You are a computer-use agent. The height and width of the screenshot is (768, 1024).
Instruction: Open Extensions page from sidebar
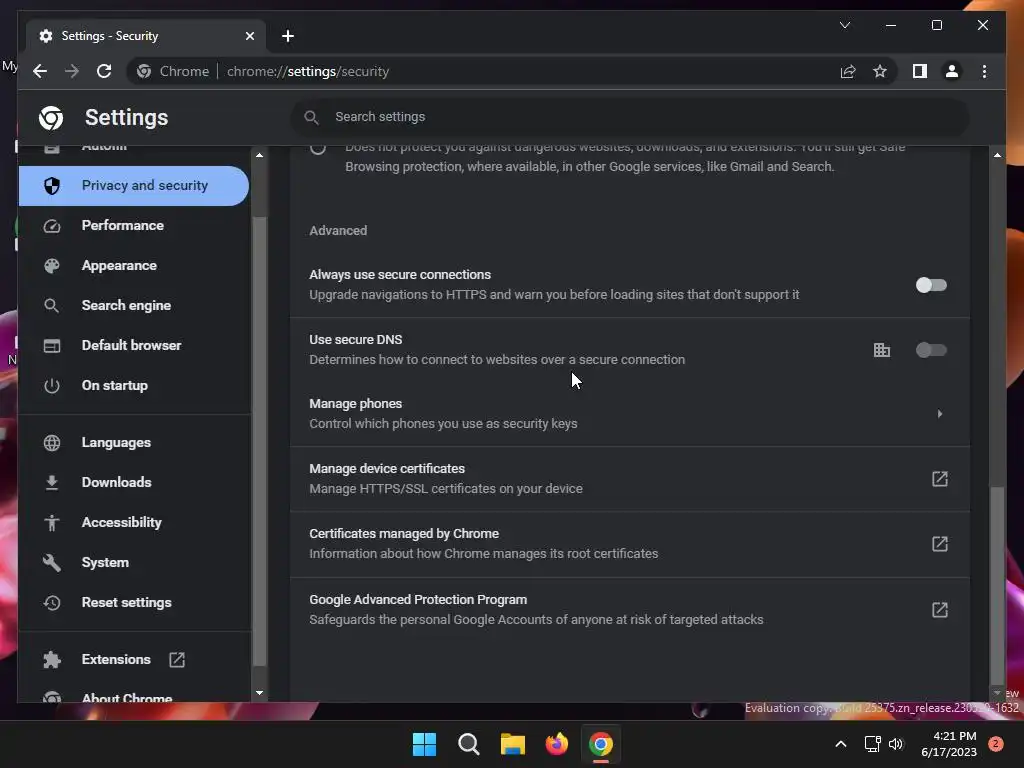pyautogui.click(x=133, y=660)
